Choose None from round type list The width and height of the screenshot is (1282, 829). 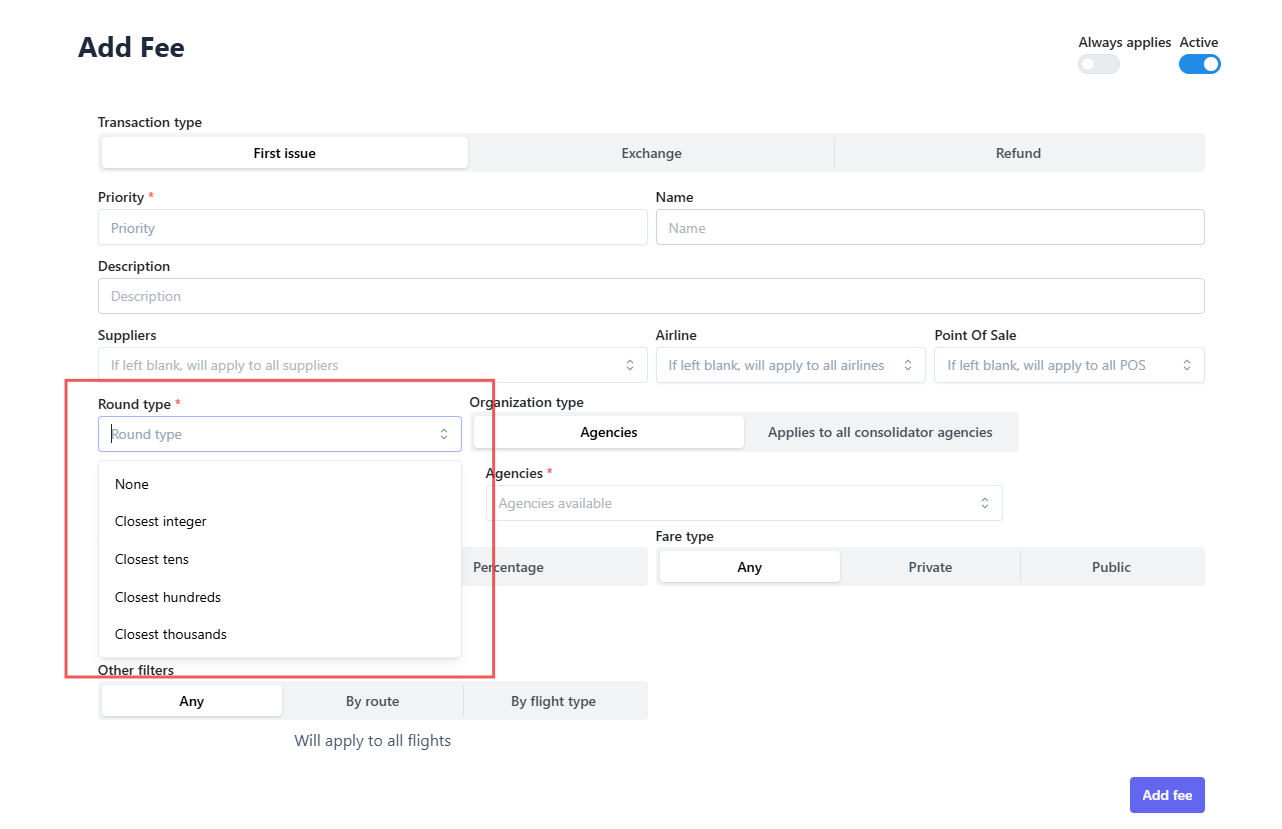tap(132, 484)
